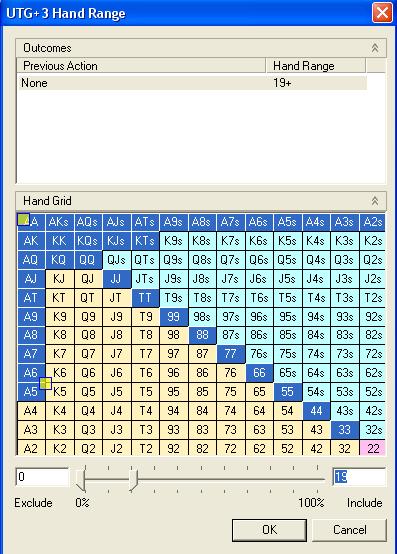This screenshot has height=554, width=397.
Task: Click the Exclude slider handle at 0%
Action: pos(81,481)
